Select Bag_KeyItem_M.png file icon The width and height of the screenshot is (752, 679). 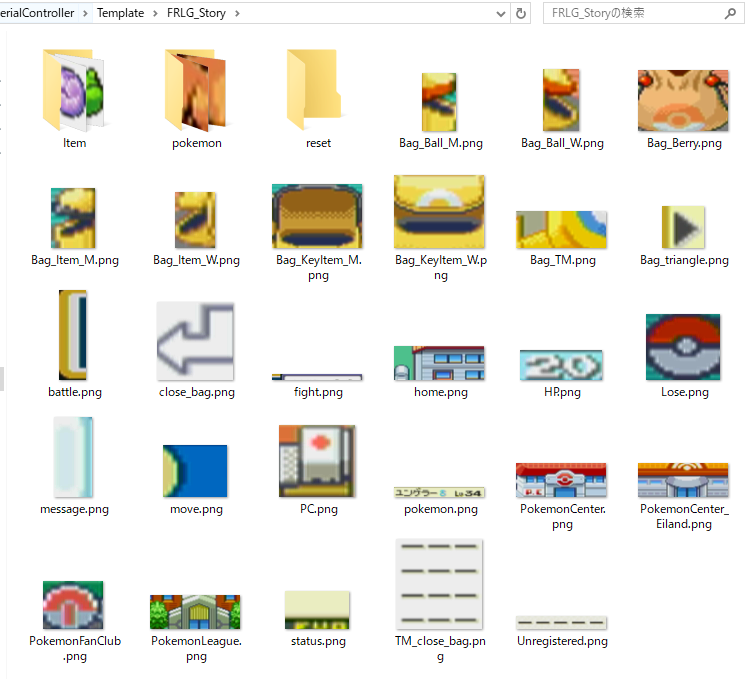(317, 216)
